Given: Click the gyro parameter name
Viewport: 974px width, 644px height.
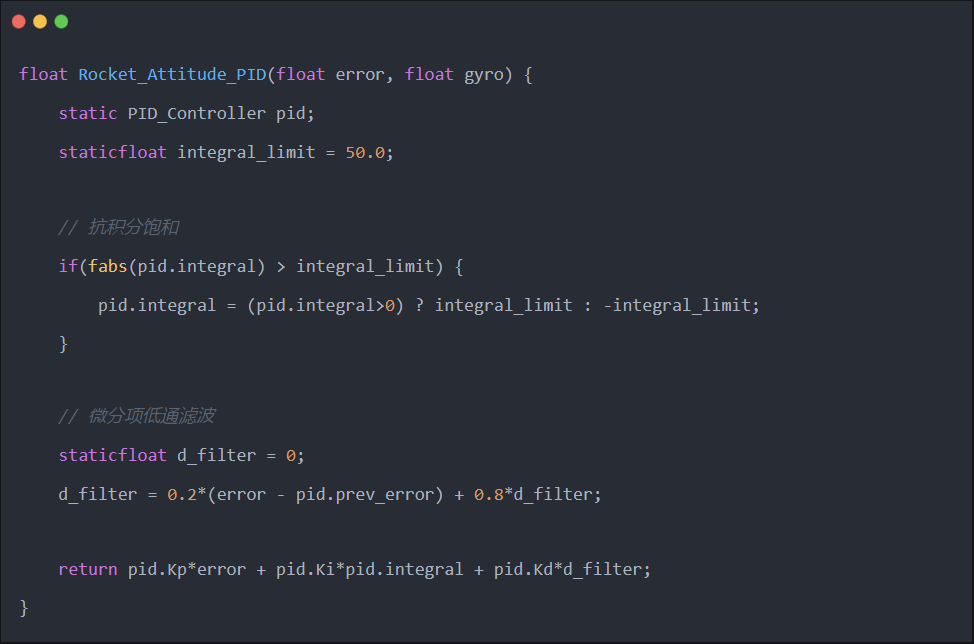Looking at the screenshot, I should pos(484,75).
